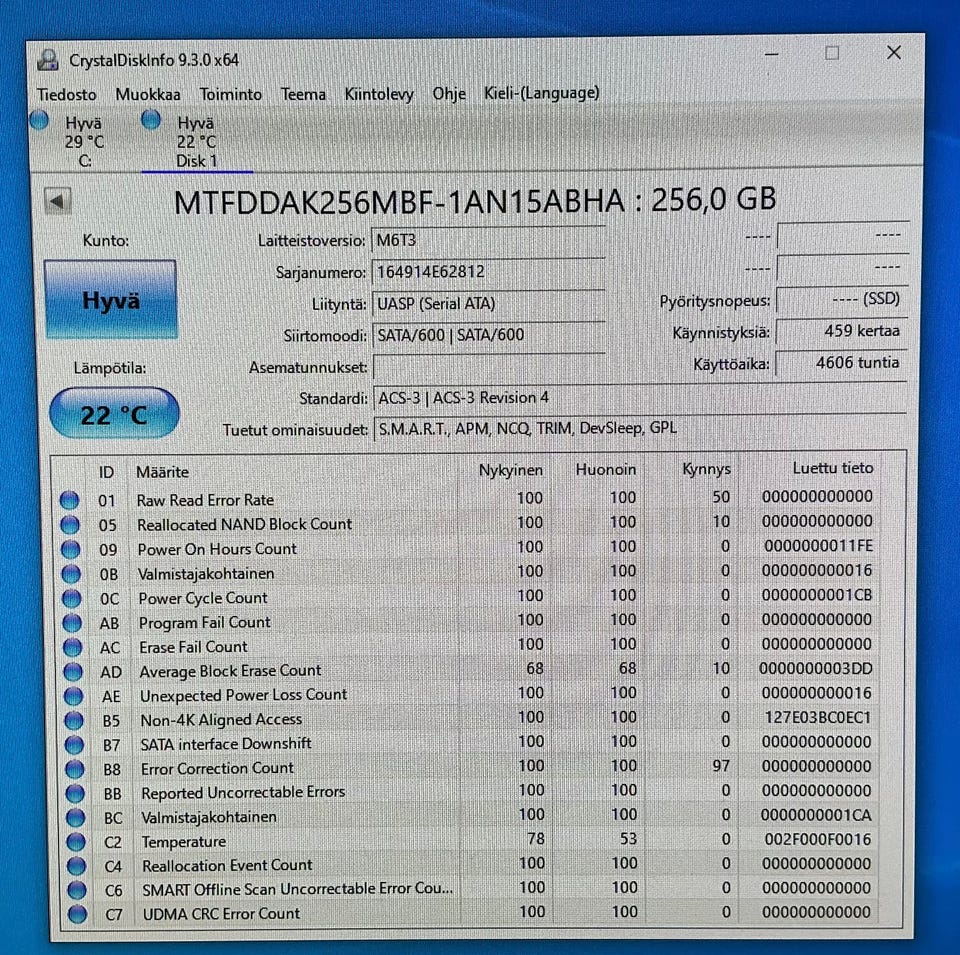Click the status orb for Reported Uncorrectable Errors
Viewport: 960px width, 955px height.
coord(75,793)
